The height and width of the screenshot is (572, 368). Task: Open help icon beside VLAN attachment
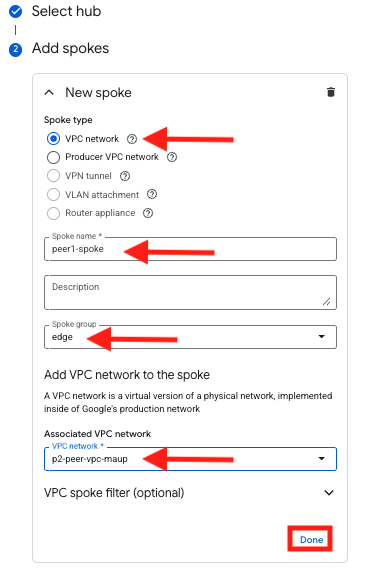[x=152, y=194]
